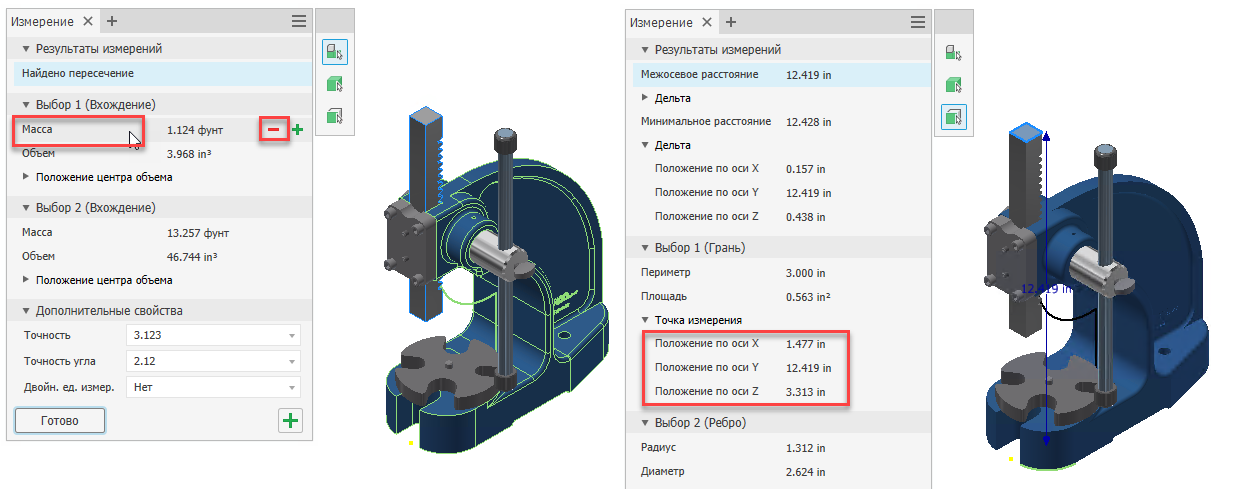Collapse Дельта under Минимальное расстояние
The height and width of the screenshot is (489, 1234).
[x=645, y=145]
